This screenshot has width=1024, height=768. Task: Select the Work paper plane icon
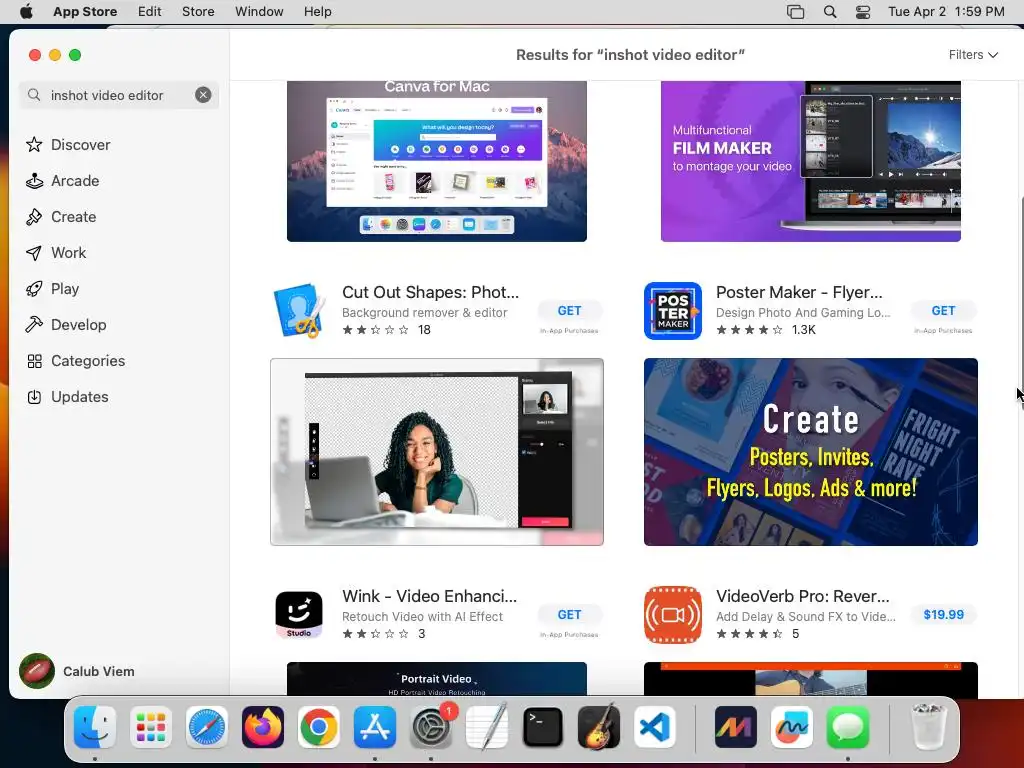tap(34, 253)
